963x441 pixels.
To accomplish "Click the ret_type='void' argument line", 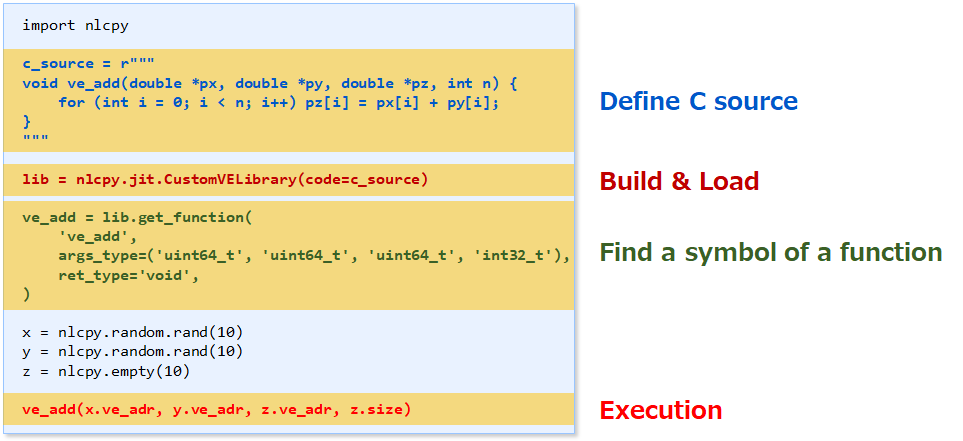I will point(128,275).
